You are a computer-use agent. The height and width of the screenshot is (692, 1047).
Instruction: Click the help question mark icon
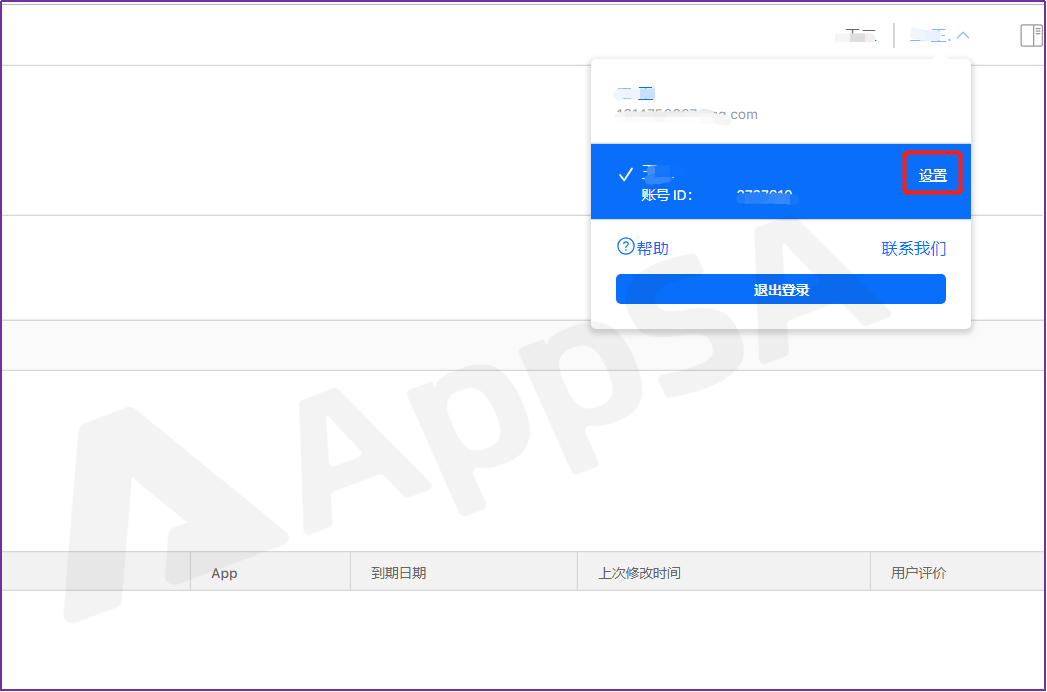(x=625, y=246)
